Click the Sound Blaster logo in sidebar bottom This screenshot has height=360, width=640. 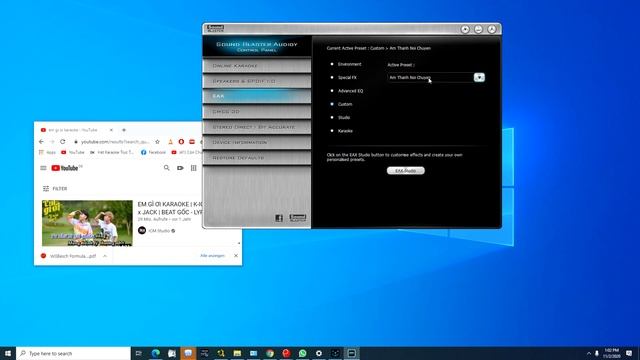(298, 218)
